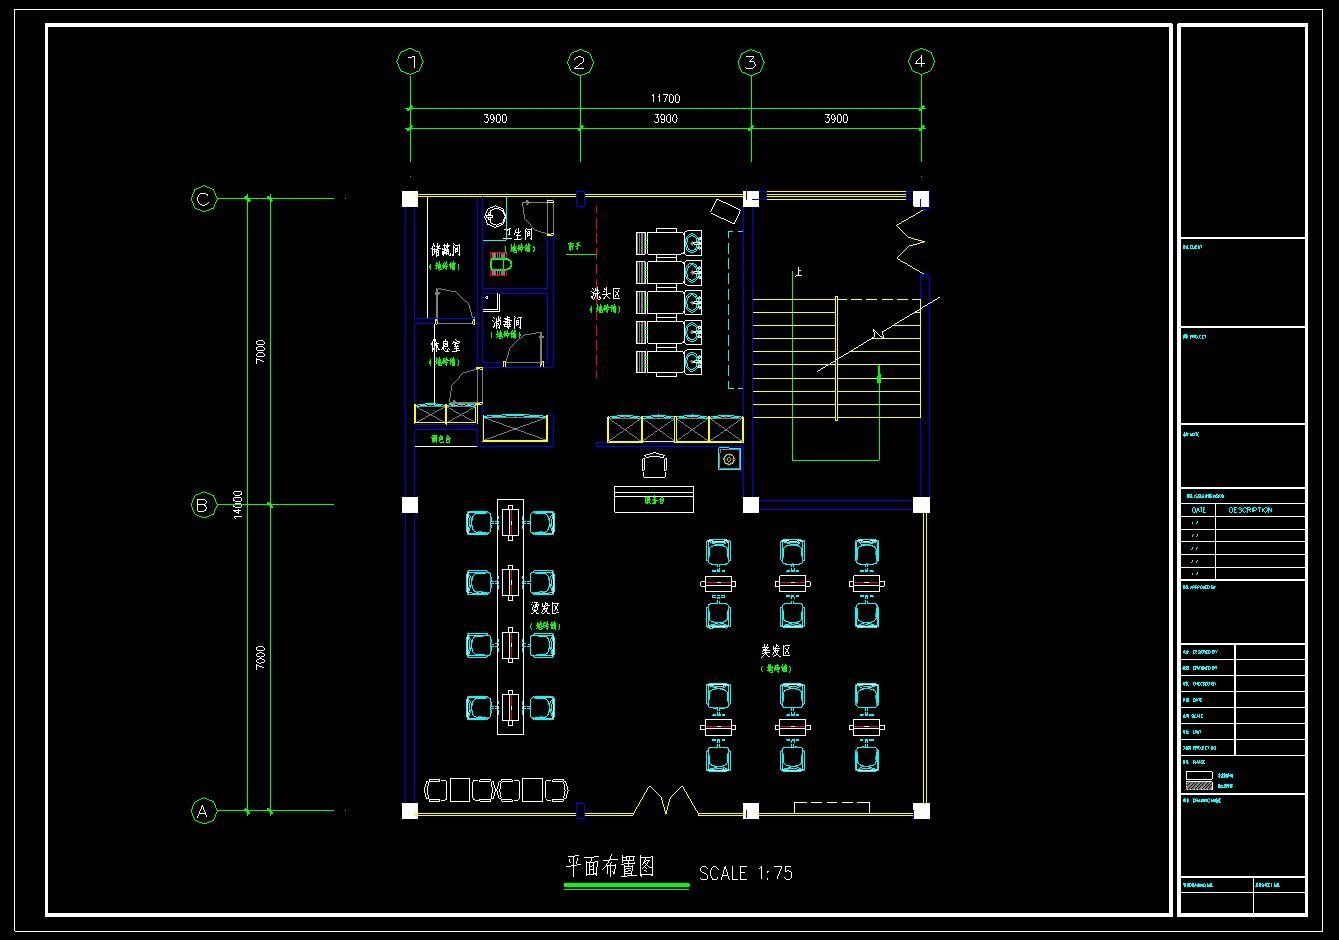Click grid axis bubble 3
The image size is (1339, 940).
(x=751, y=62)
